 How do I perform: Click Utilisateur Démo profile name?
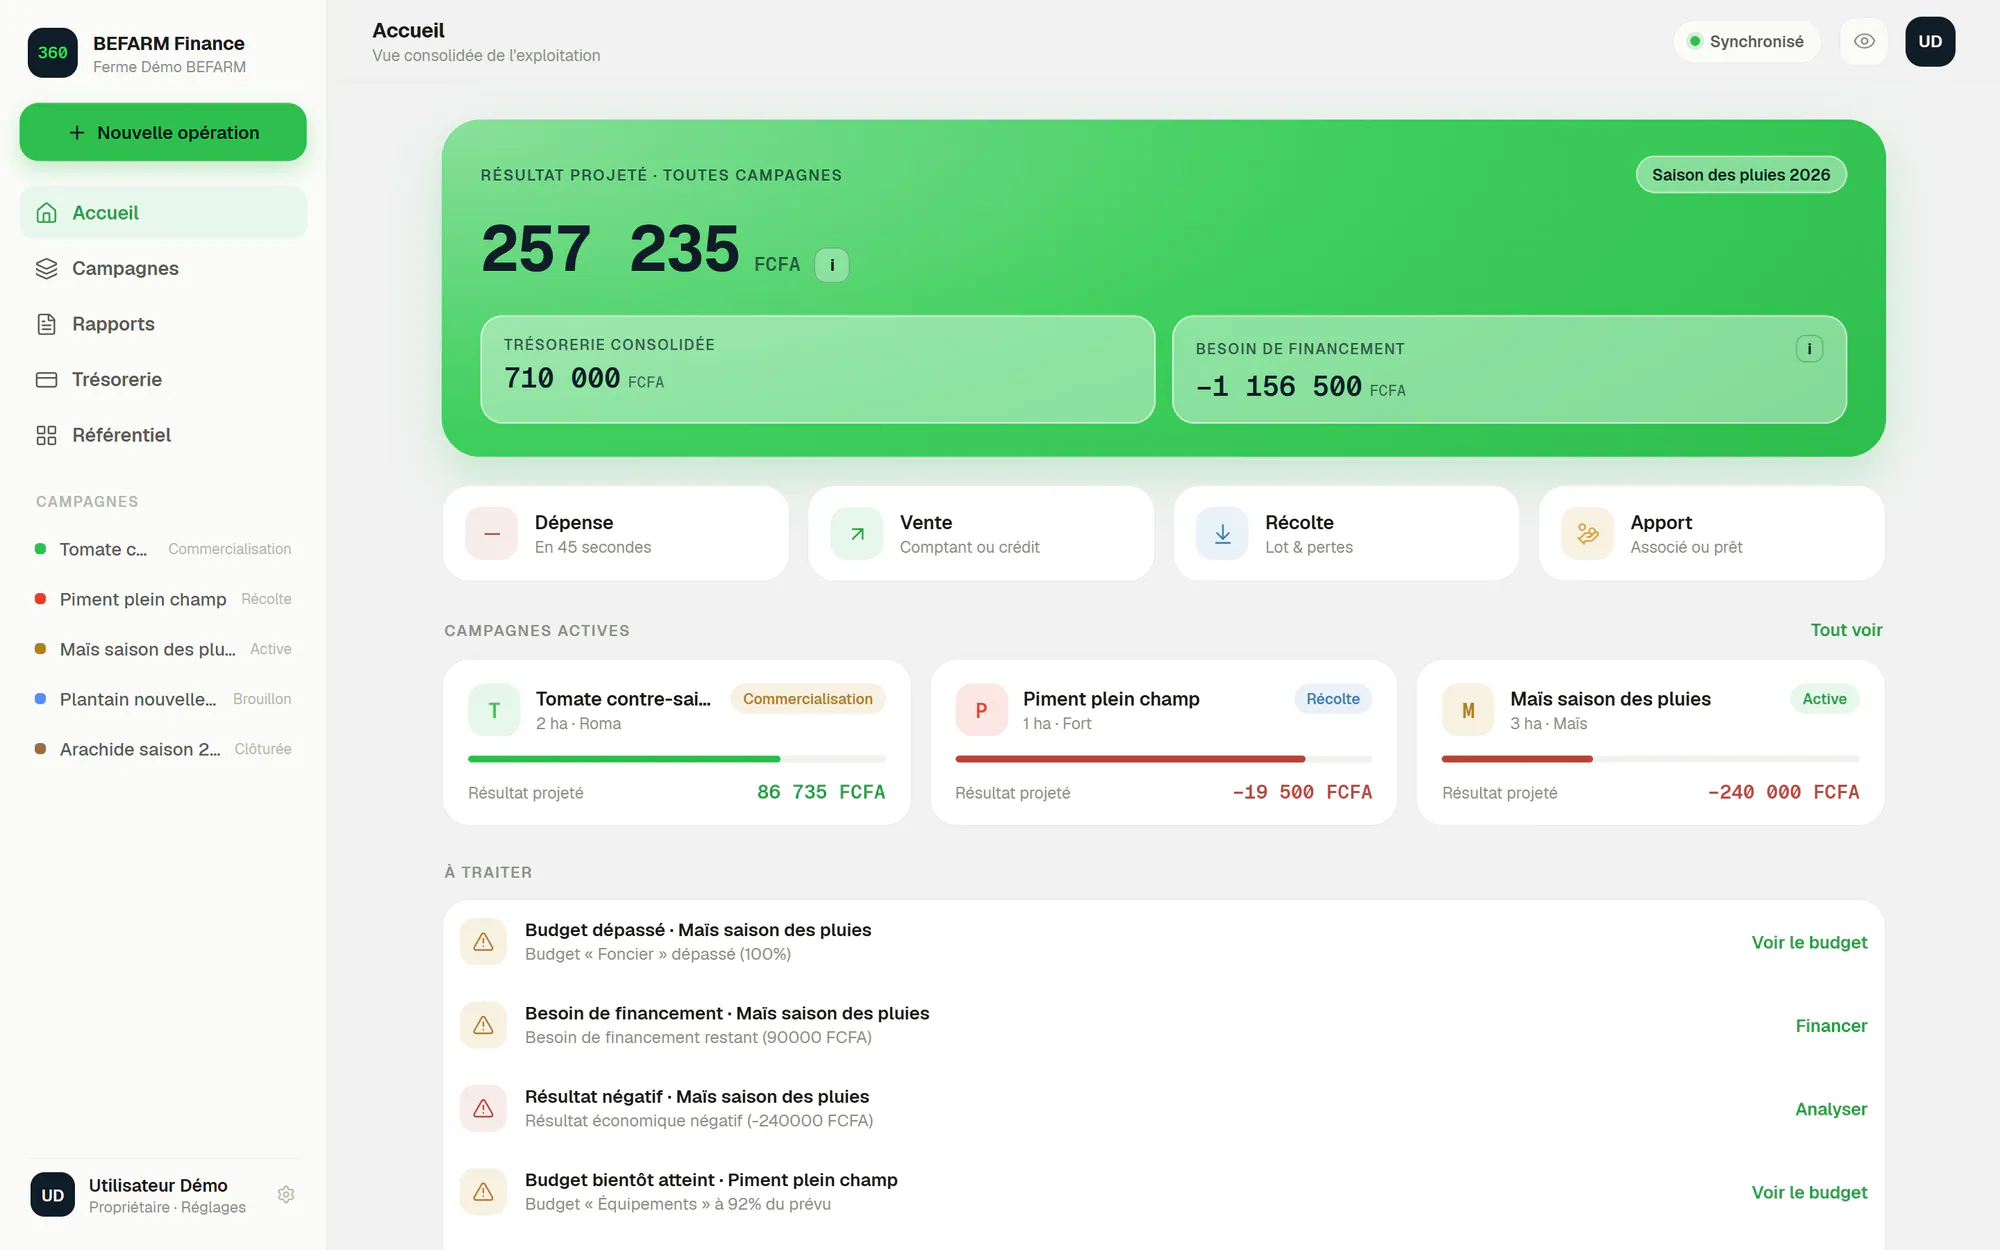pyautogui.click(x=158, y=1185)
